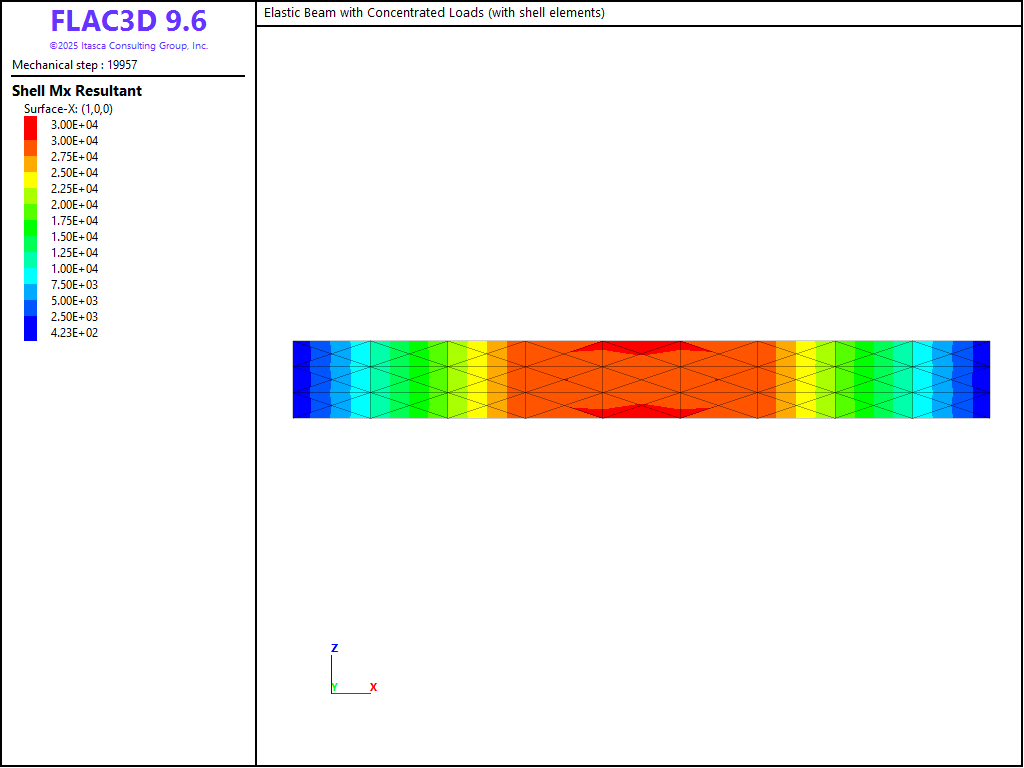1024x768 pixels.
Task: Select the orange 2.75E+04 legend swatch
Action: (x=31, y=157)
